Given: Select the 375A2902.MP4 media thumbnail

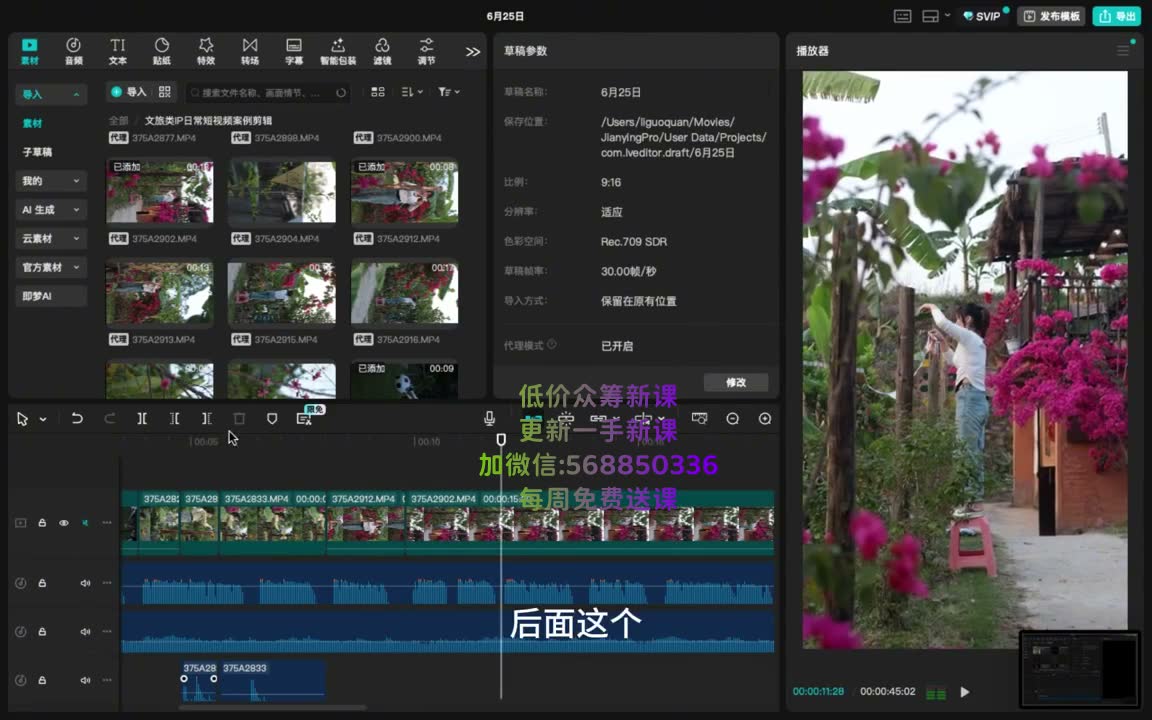Looking at the screenshot, I should coord(159,192).
